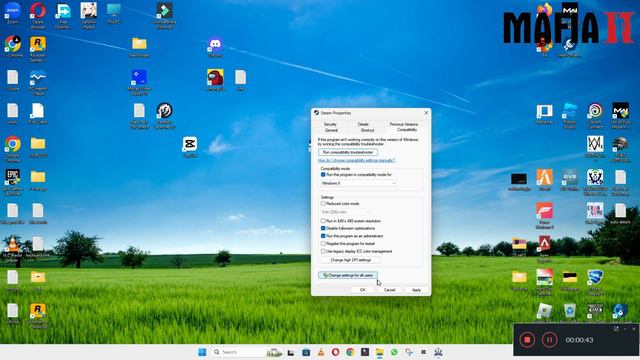This screenshot has width=640, height=360.
Task: Switch to the Security tab
Action: 330,124
